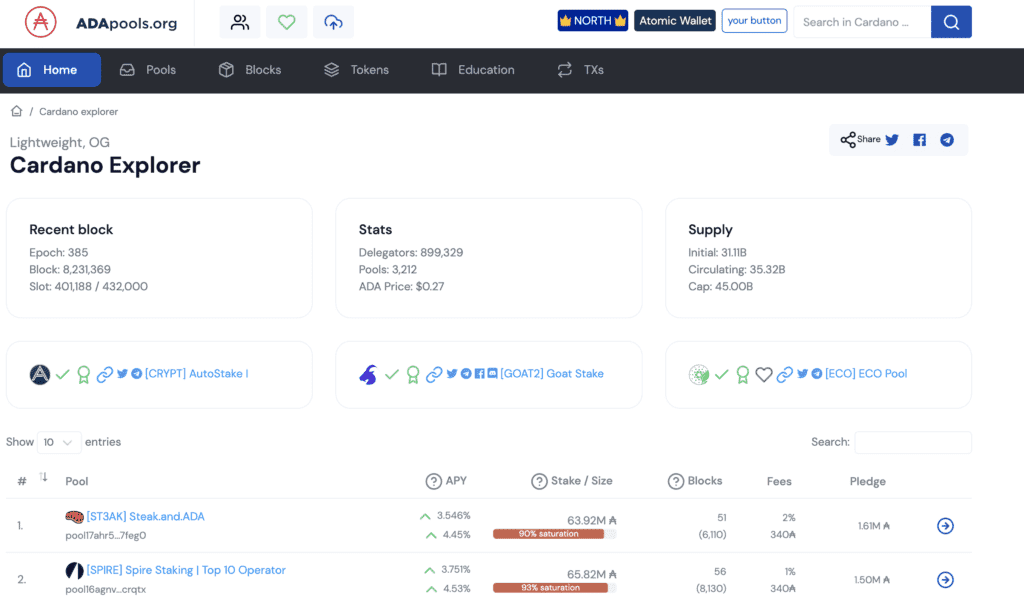Image resolution: width=1024 pixels, height=604 pixels.
Task: Click the Atomic Wallet button
Action: click(x=674, y=20)
